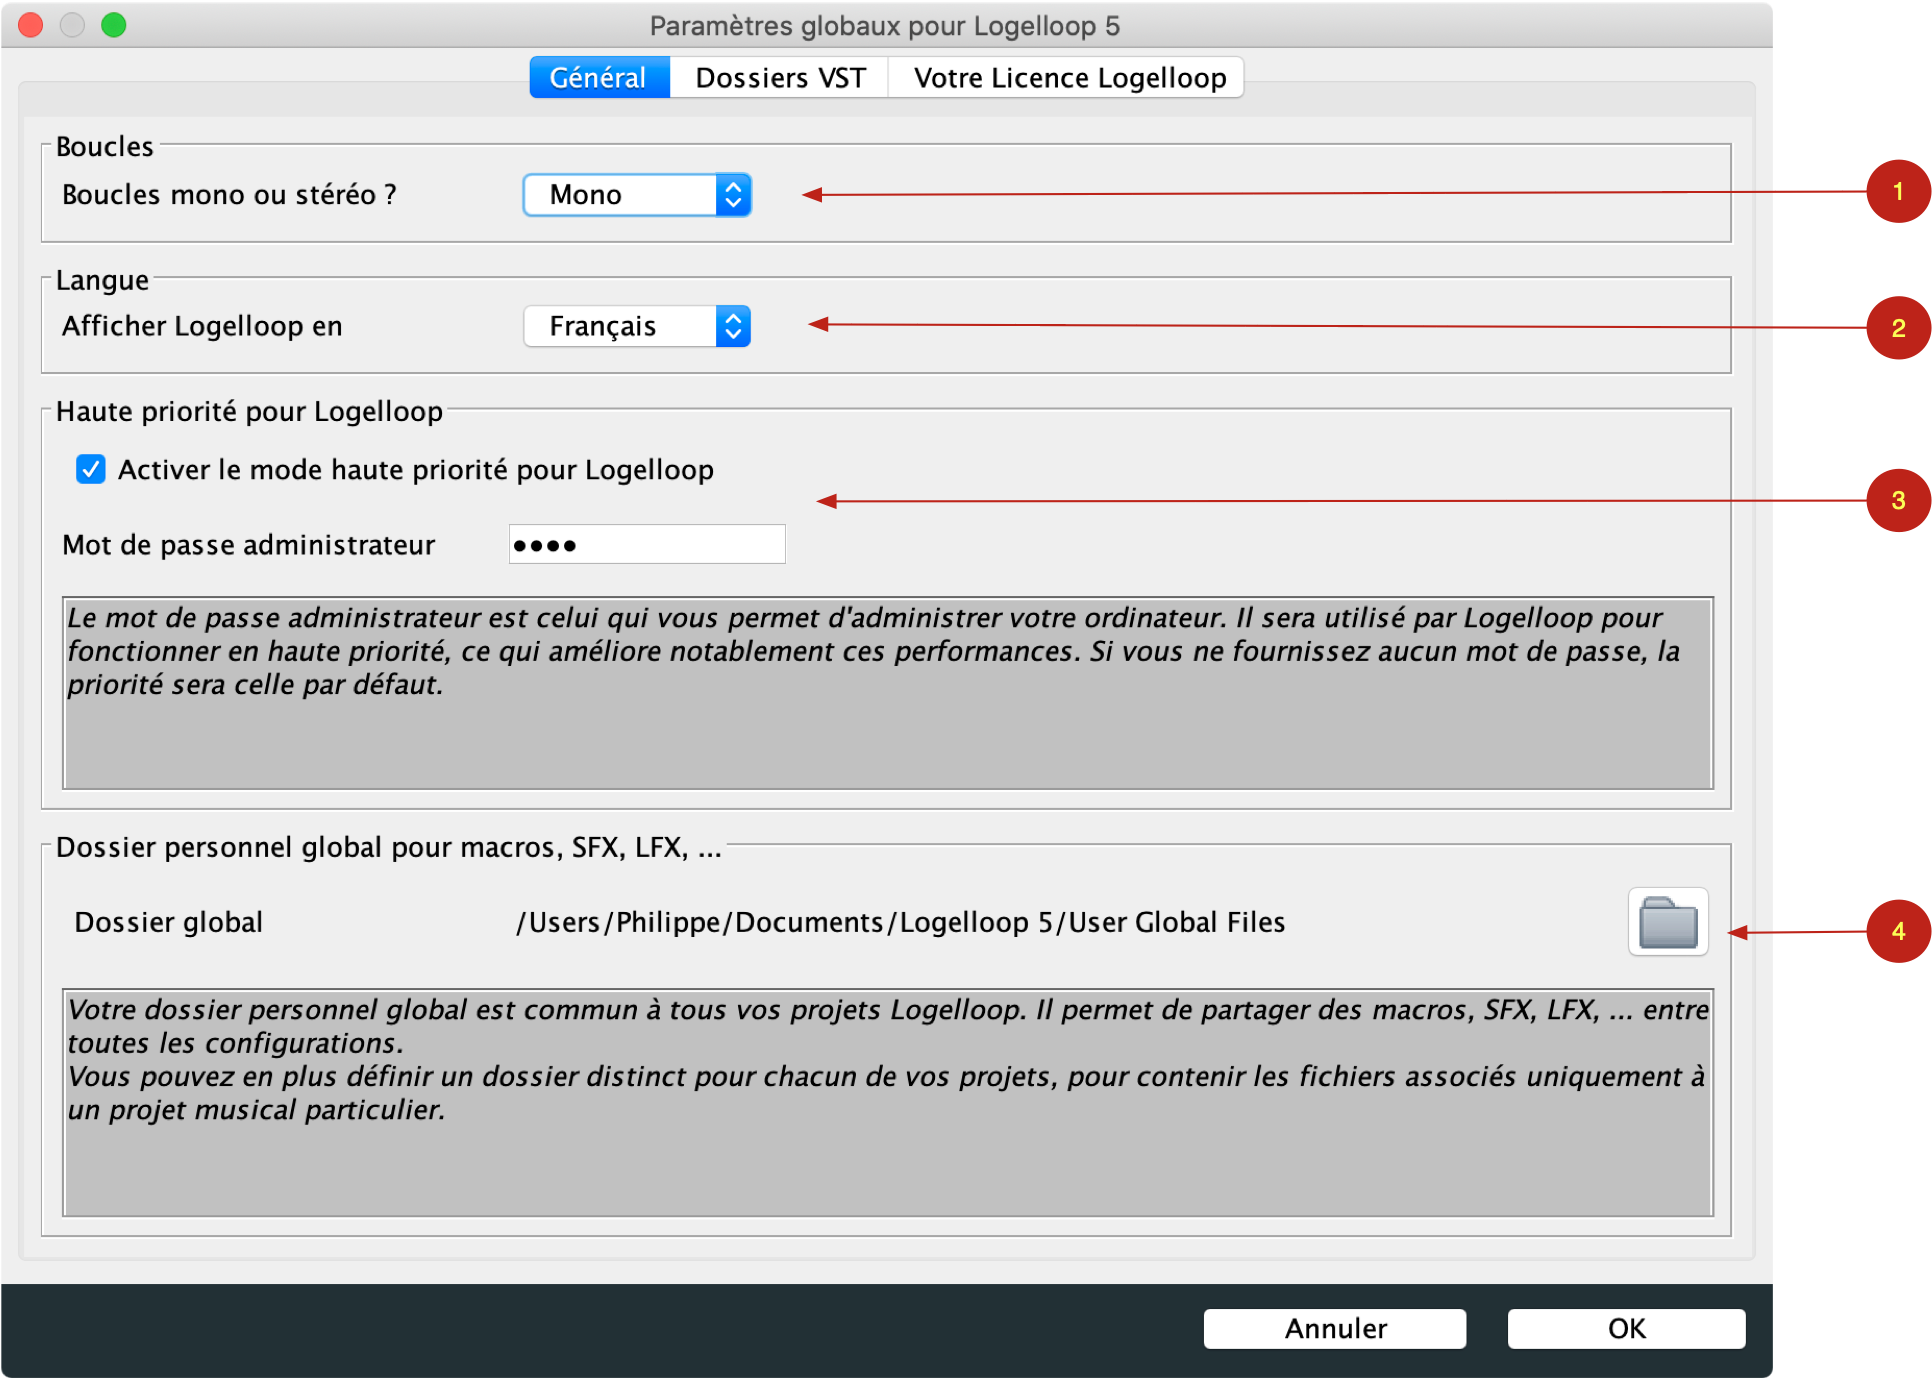Confirm settings with the OK button

pyautogui.click(x=1626, y=1328)
